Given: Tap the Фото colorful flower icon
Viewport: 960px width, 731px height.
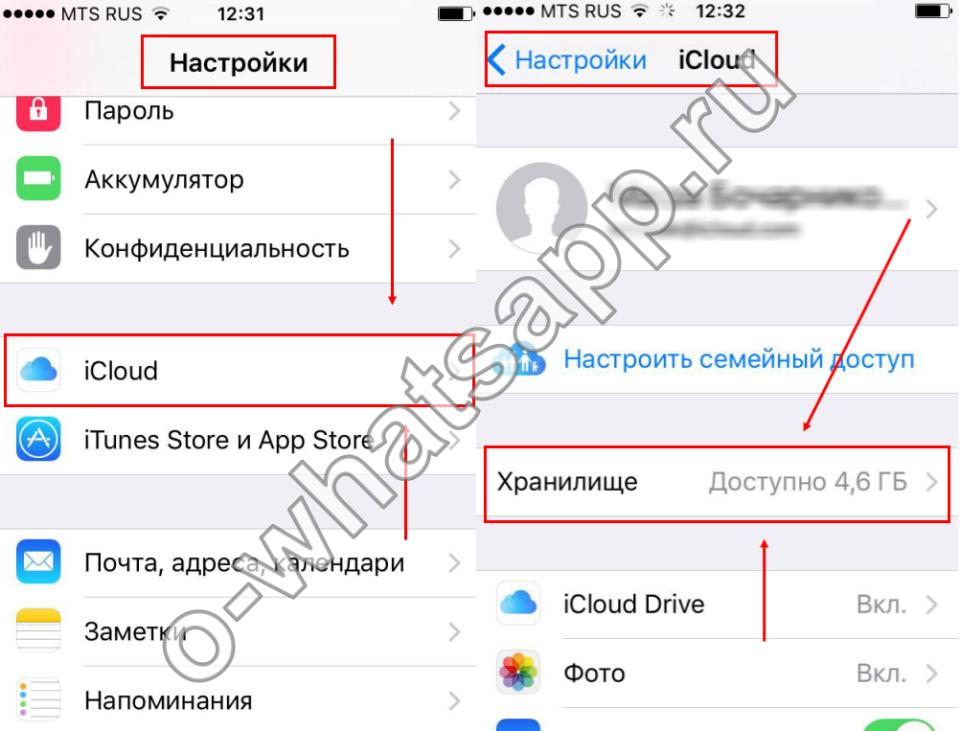Looking at the screenshot, I should [518, 672].
